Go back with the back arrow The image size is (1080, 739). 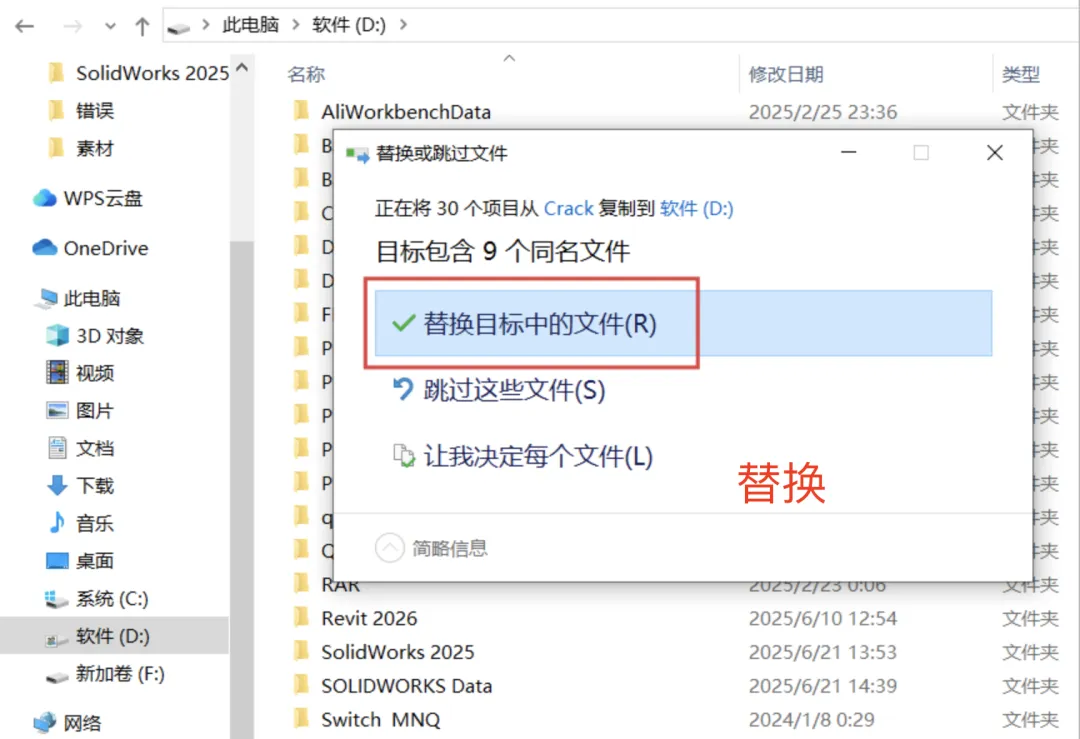(25, 26)
